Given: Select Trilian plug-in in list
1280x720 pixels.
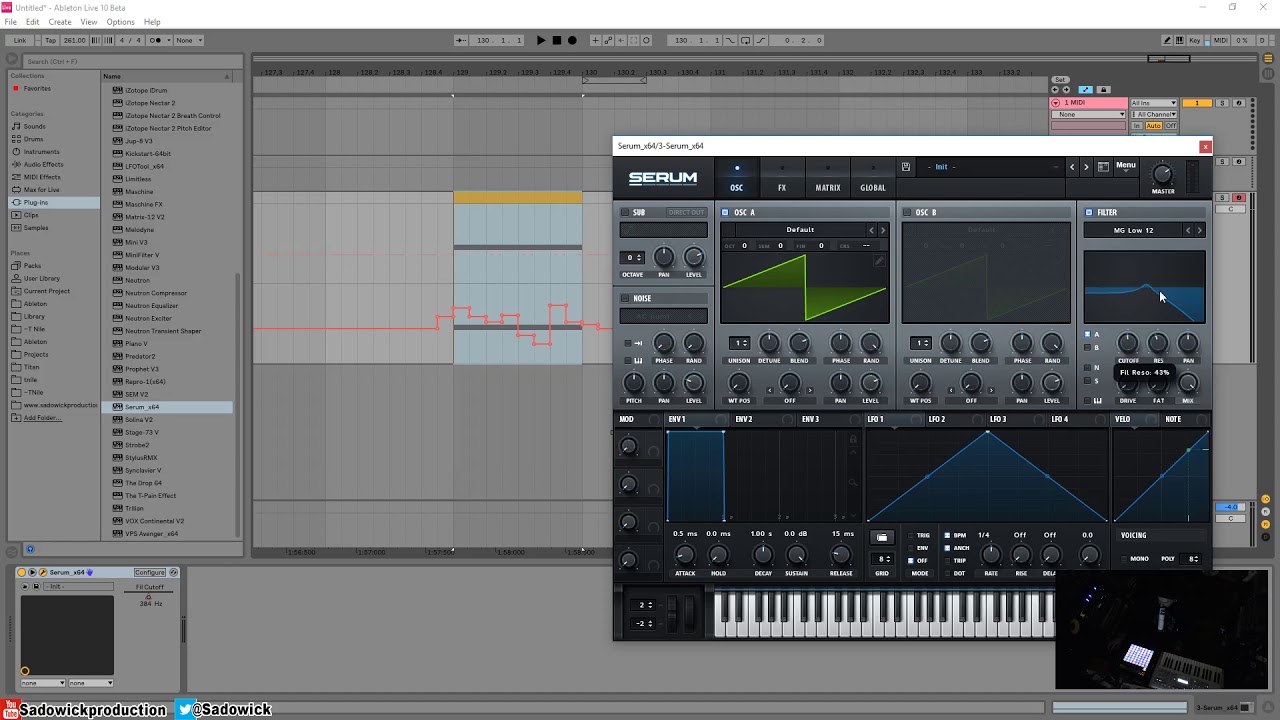Looking at the screenshot, I should [137, 508].
